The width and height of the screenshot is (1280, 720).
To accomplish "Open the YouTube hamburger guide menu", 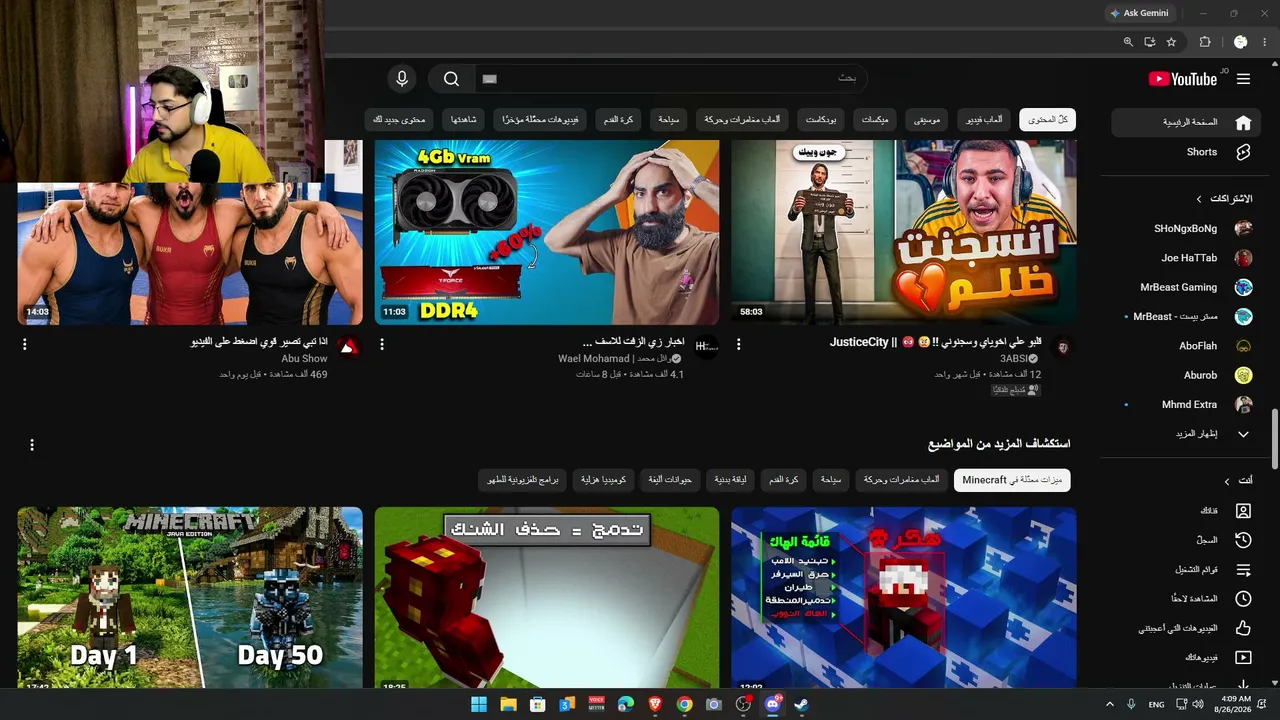I will click(x=1243, y=79).
